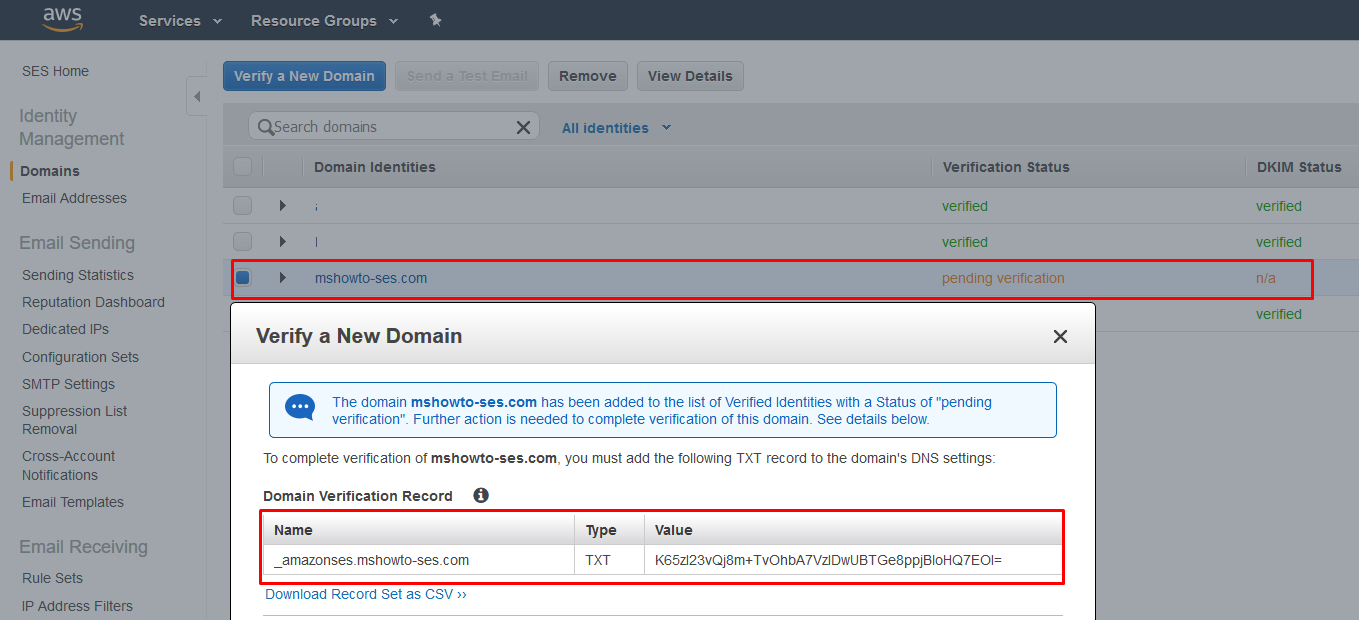1359x620 pixels.
Task: Close the Verify a New Domain dialog
Action: point(1061,337)
